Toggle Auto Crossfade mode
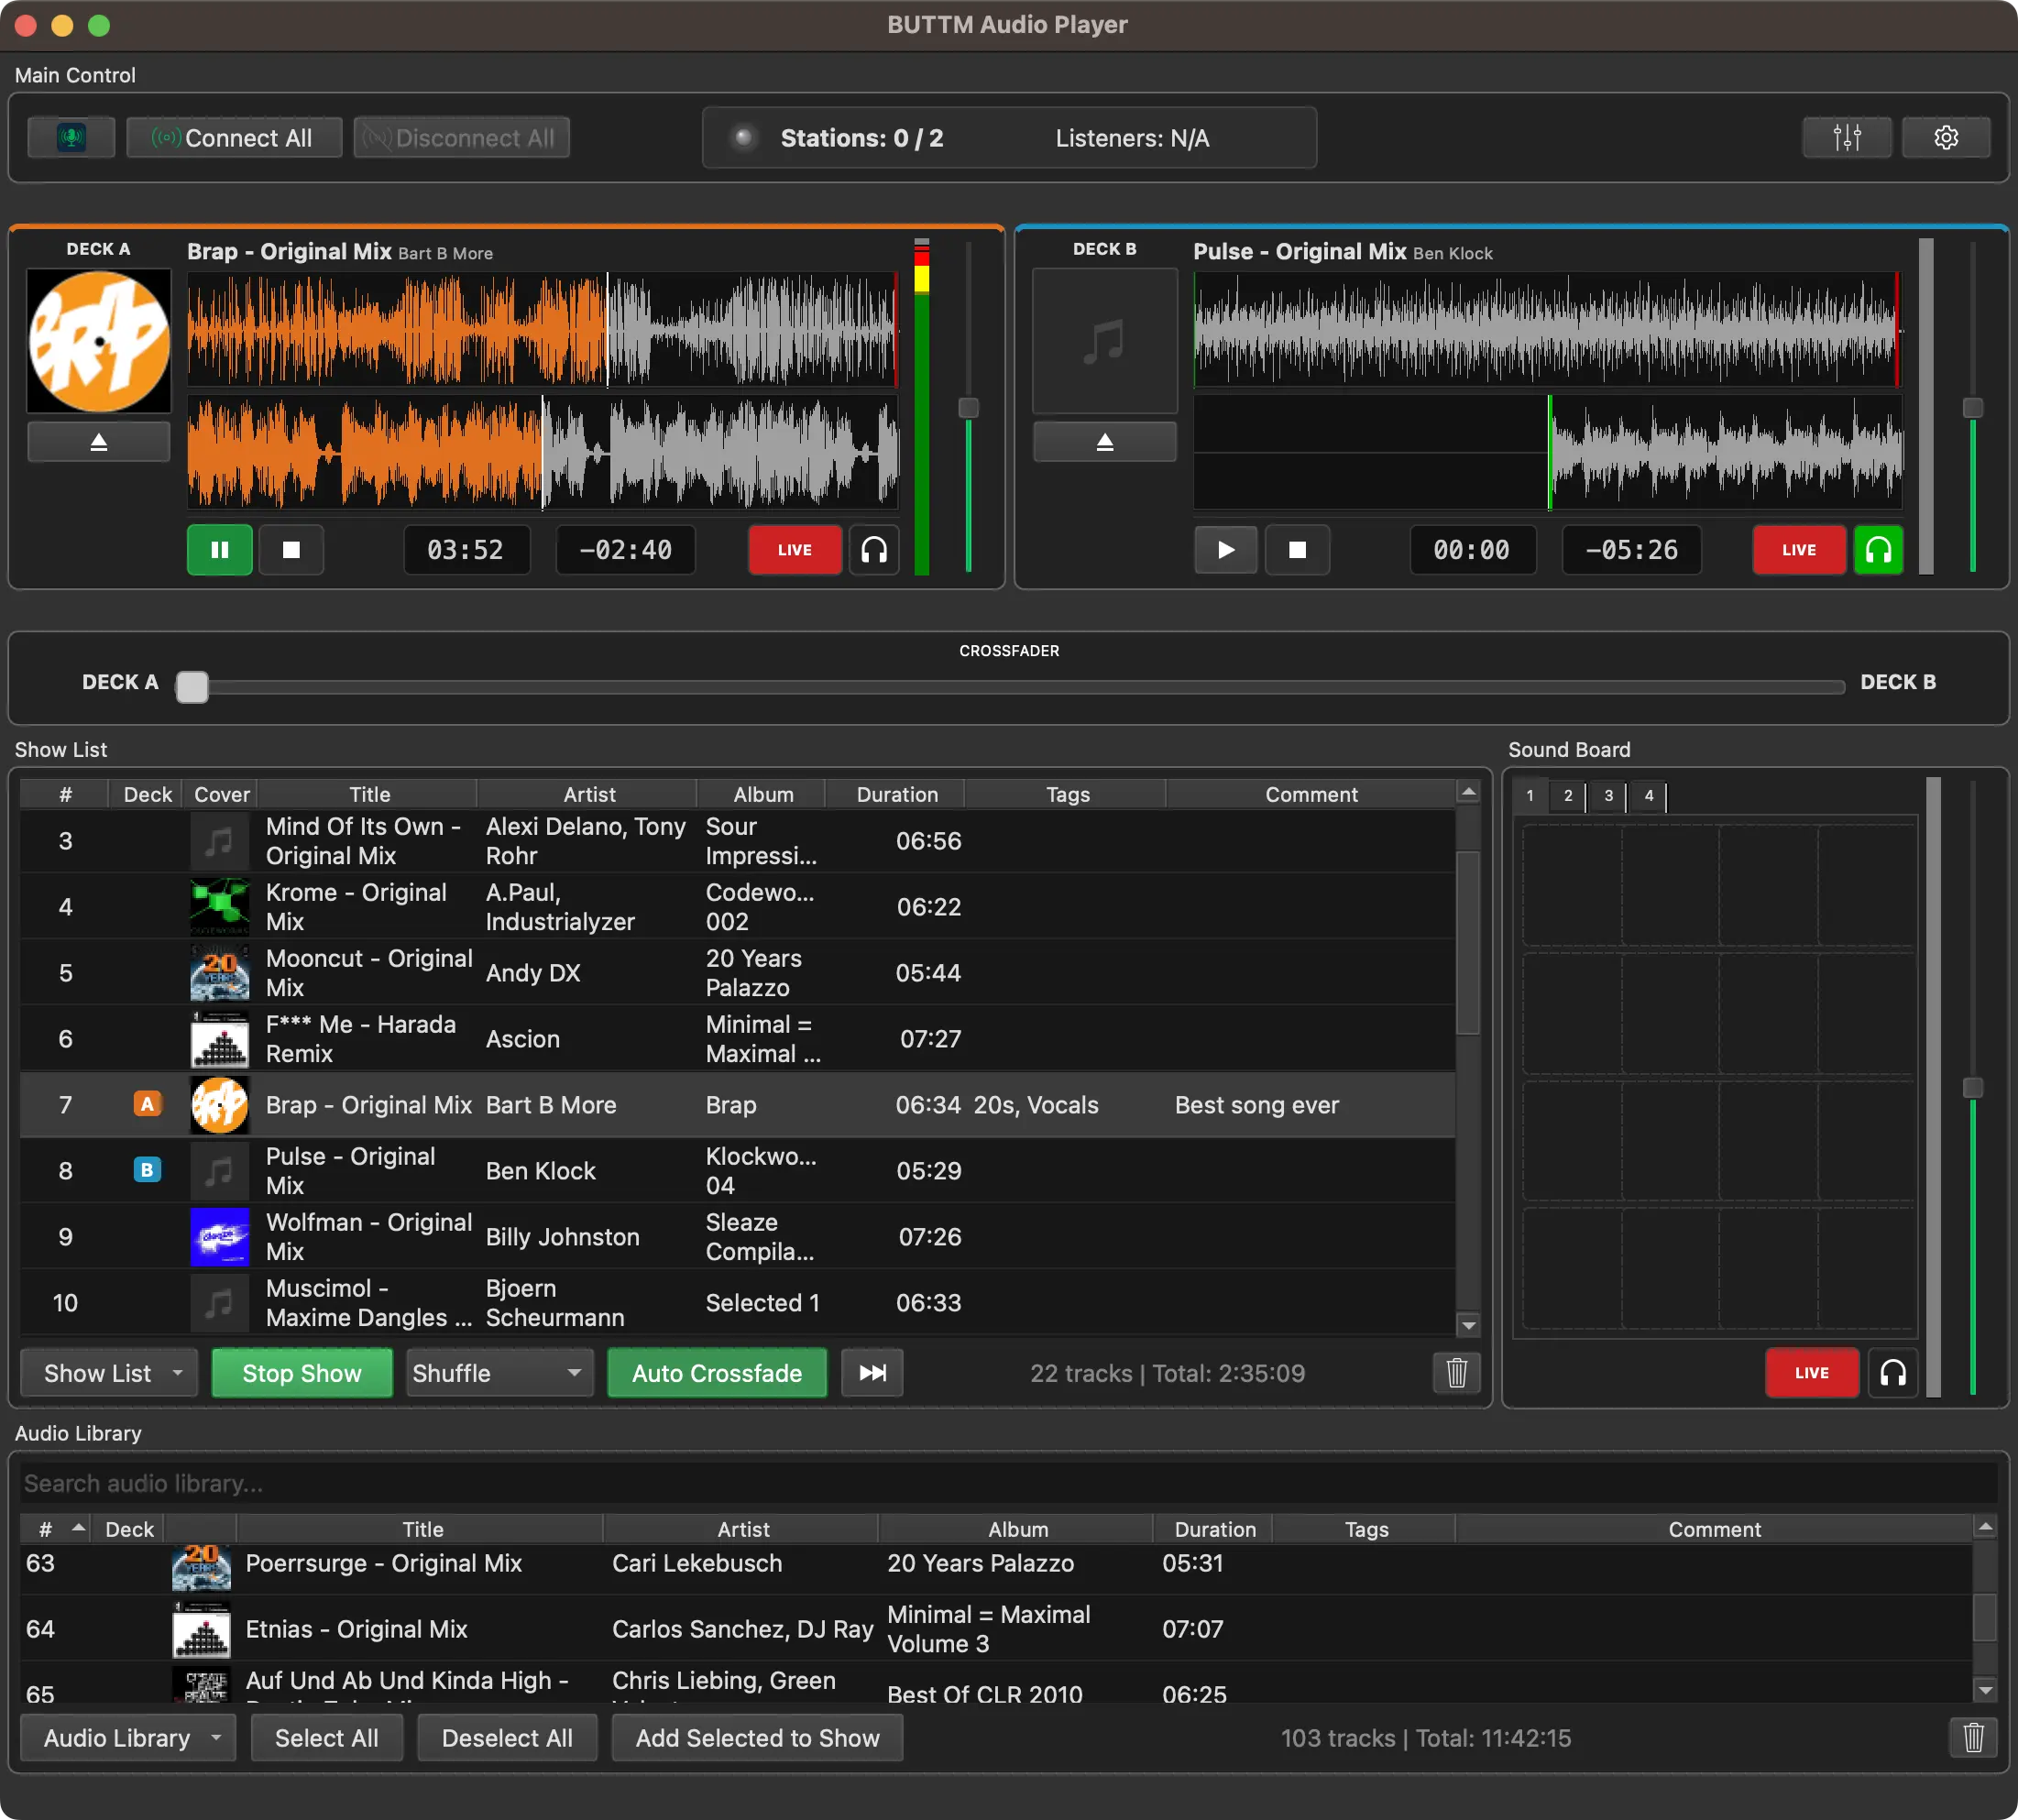2018x1820 pixels. pyautogui.click(x=716, y=1373)
